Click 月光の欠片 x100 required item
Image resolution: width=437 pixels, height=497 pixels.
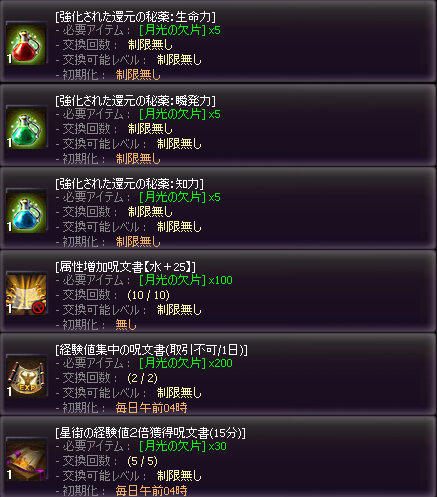coord(186,280)
